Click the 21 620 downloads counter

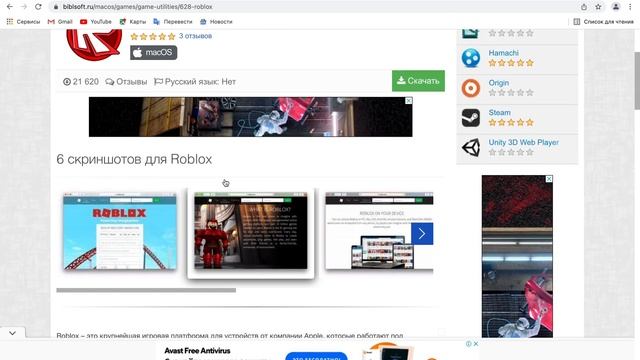[81, 82]
